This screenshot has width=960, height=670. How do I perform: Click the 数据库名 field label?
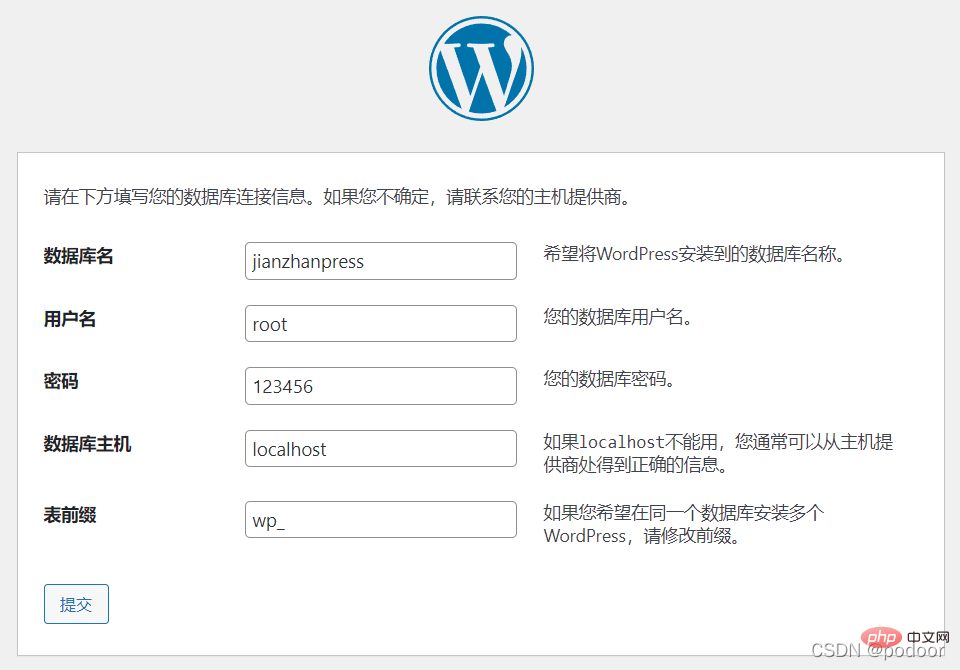pyautogui.click(x=79, y=256)
